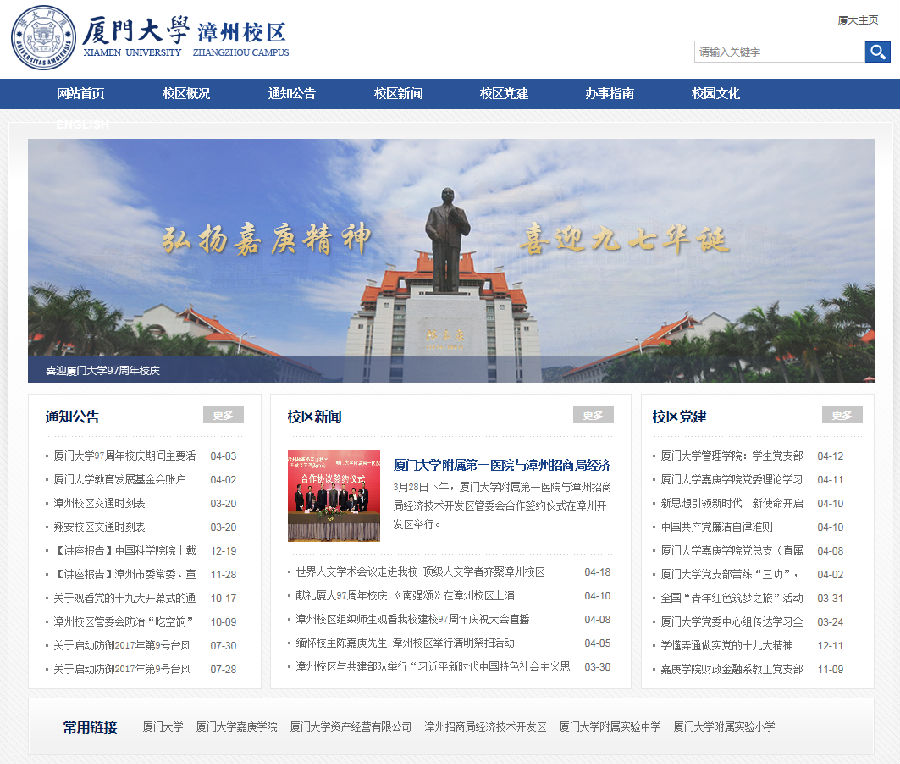Open the 办事指南 navigation item

coord(610,94)
